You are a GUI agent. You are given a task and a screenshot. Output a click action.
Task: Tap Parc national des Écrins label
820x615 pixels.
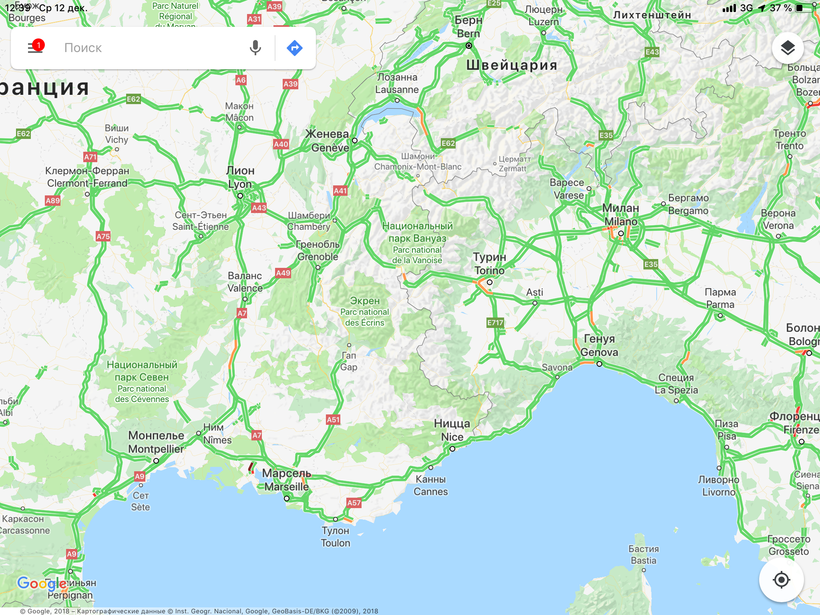pyautogui.click(x=365, y=312)
